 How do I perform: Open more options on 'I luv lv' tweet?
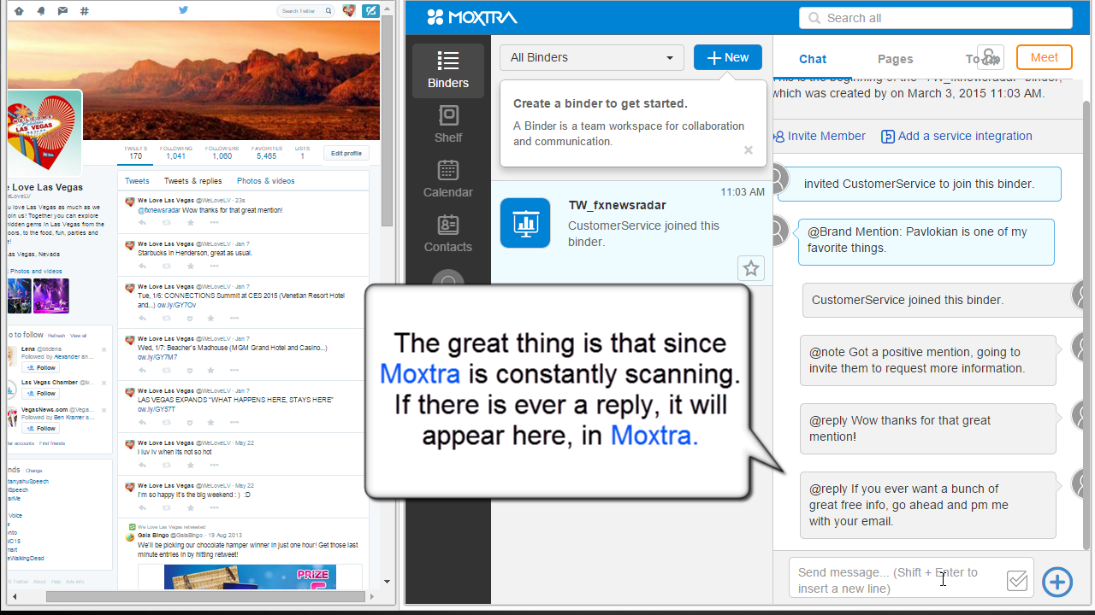click(x=214, y=465)
